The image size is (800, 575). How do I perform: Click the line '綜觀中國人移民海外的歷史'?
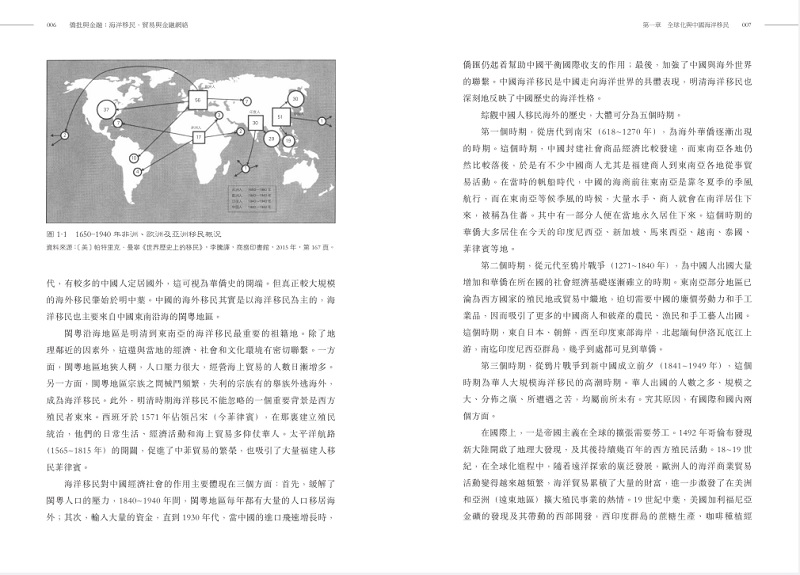point(581,115)
